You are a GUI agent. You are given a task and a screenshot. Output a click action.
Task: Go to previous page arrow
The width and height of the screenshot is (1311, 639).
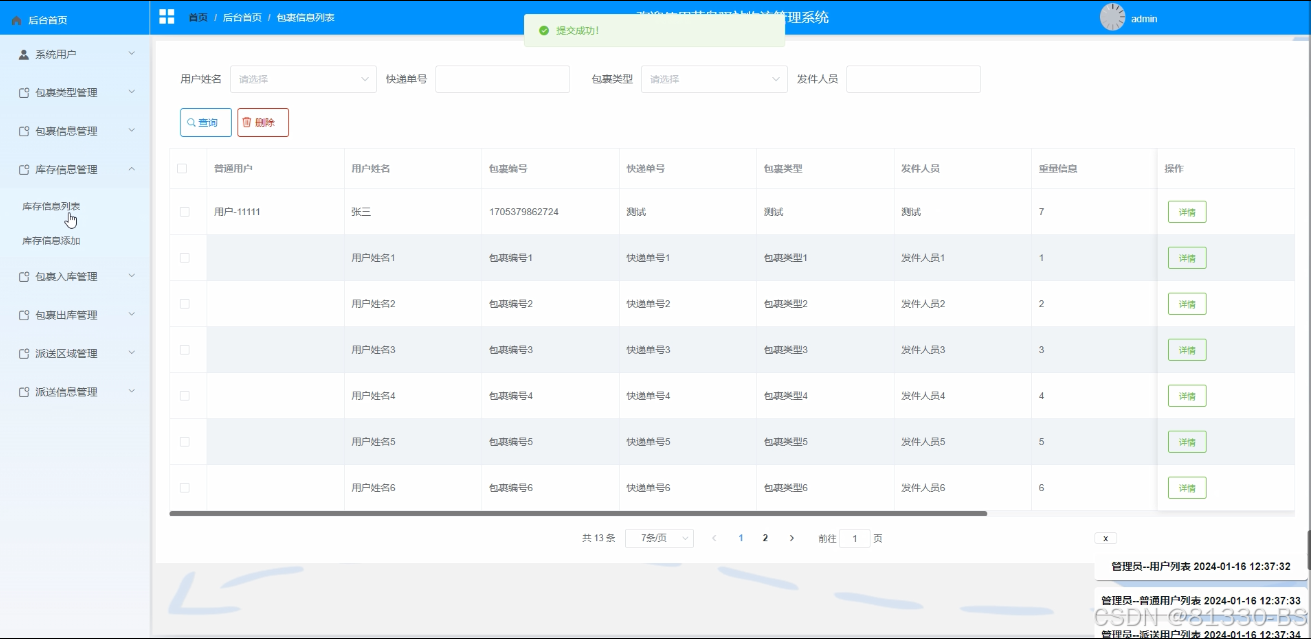(x=714, y=538)
